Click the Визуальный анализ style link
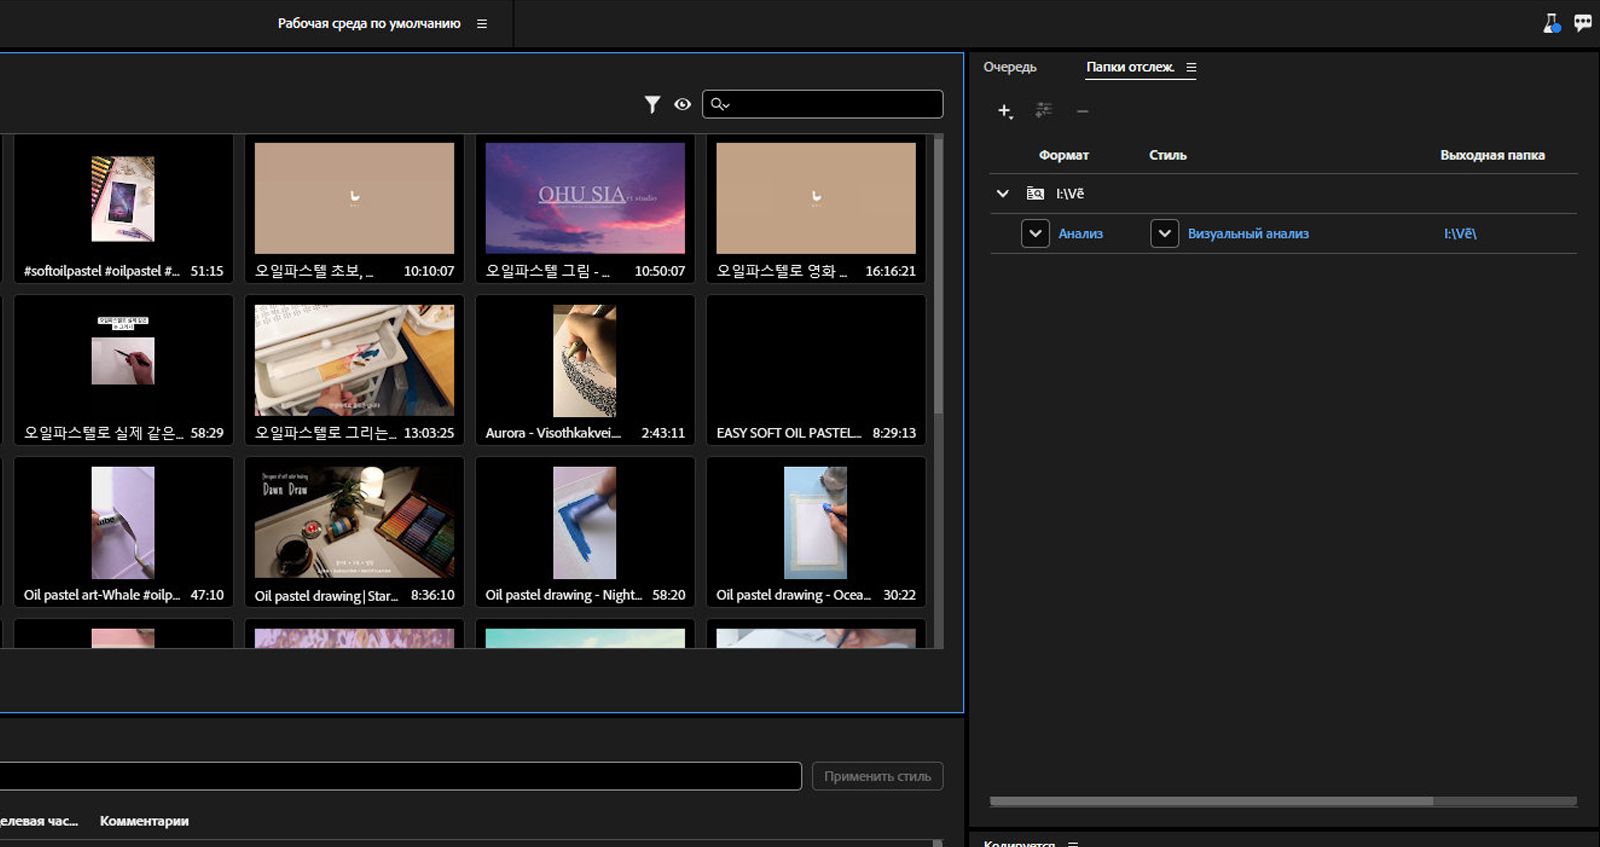 click(x=1248, y=233)
